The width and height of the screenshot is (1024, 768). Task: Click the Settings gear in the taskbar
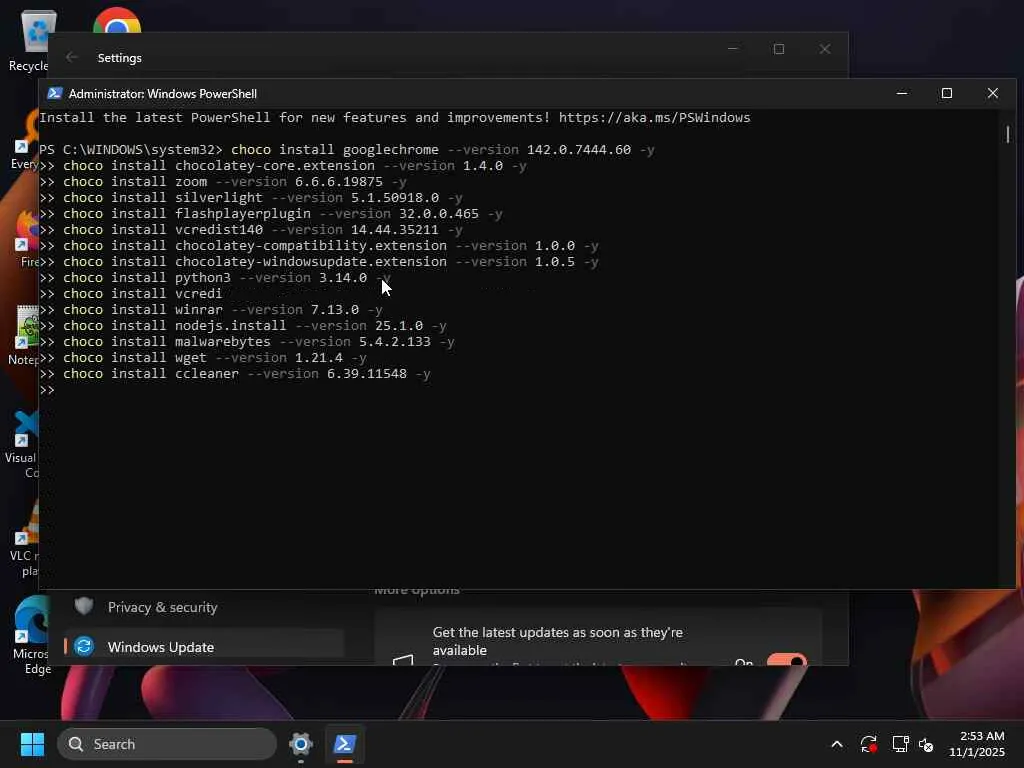tap(301, 744)
